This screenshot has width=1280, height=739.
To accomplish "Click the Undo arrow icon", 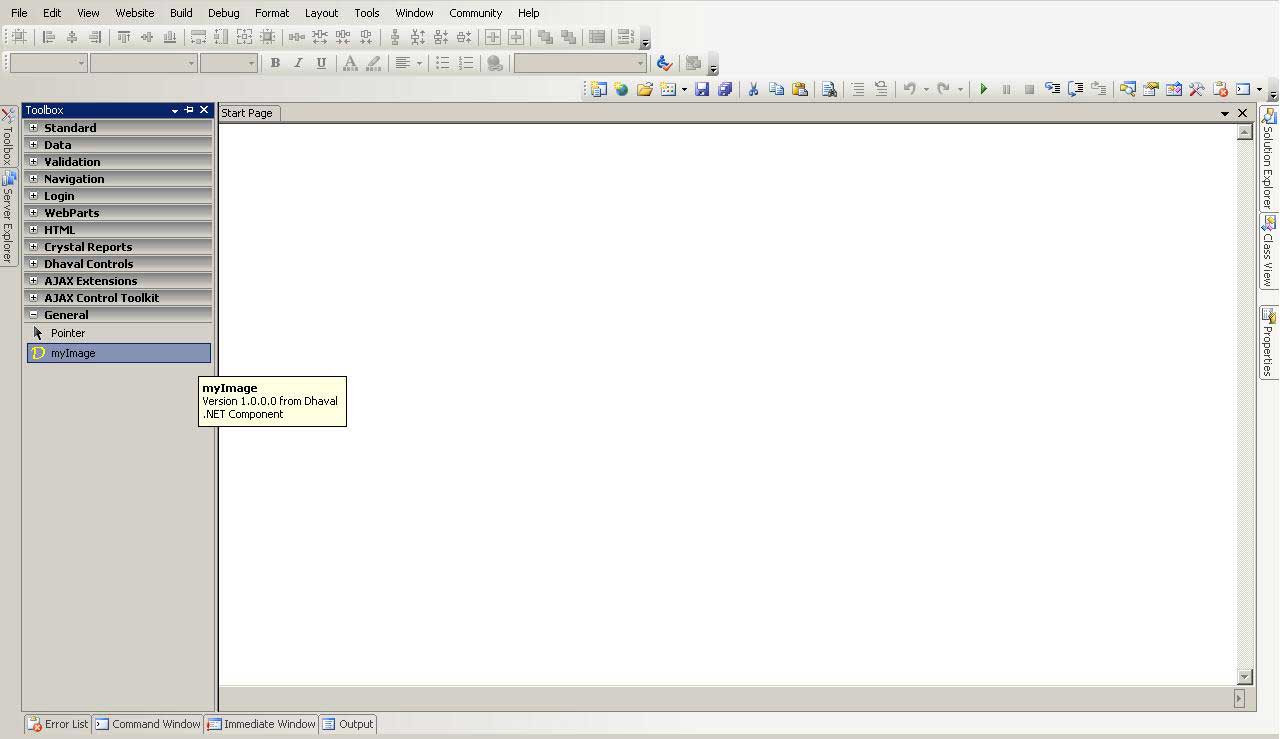I will click(x=909, y=89).
